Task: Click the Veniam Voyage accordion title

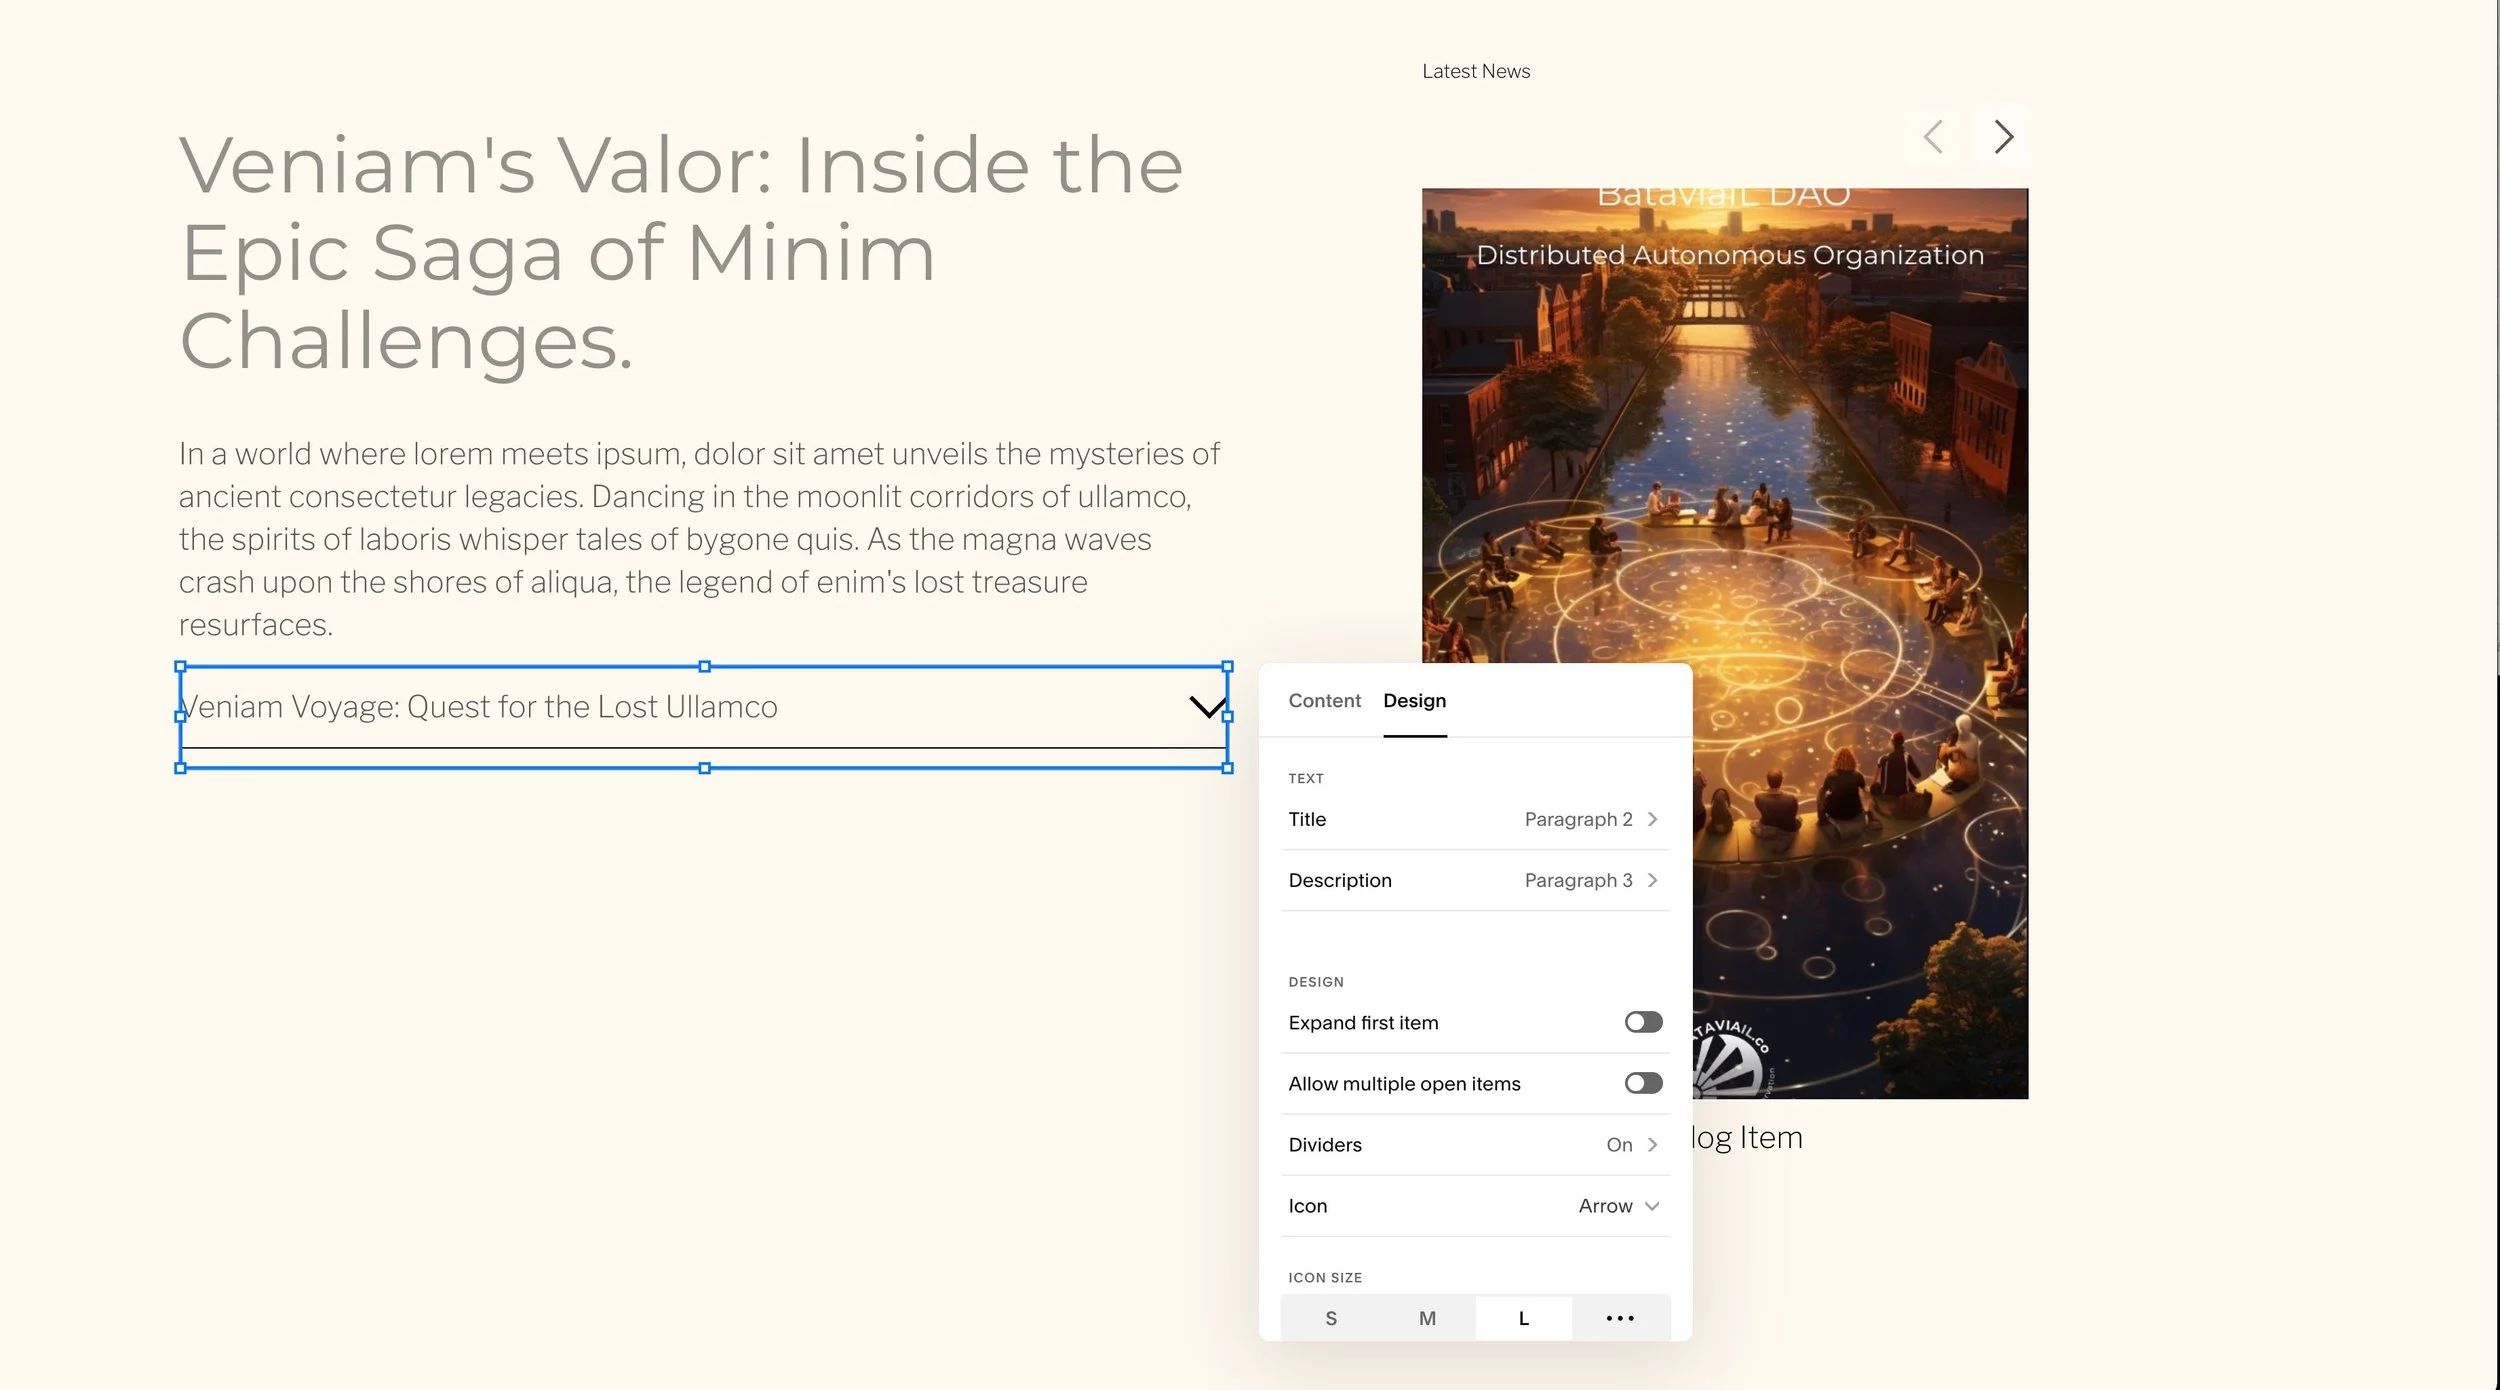Action: click(x=480, y=707)
